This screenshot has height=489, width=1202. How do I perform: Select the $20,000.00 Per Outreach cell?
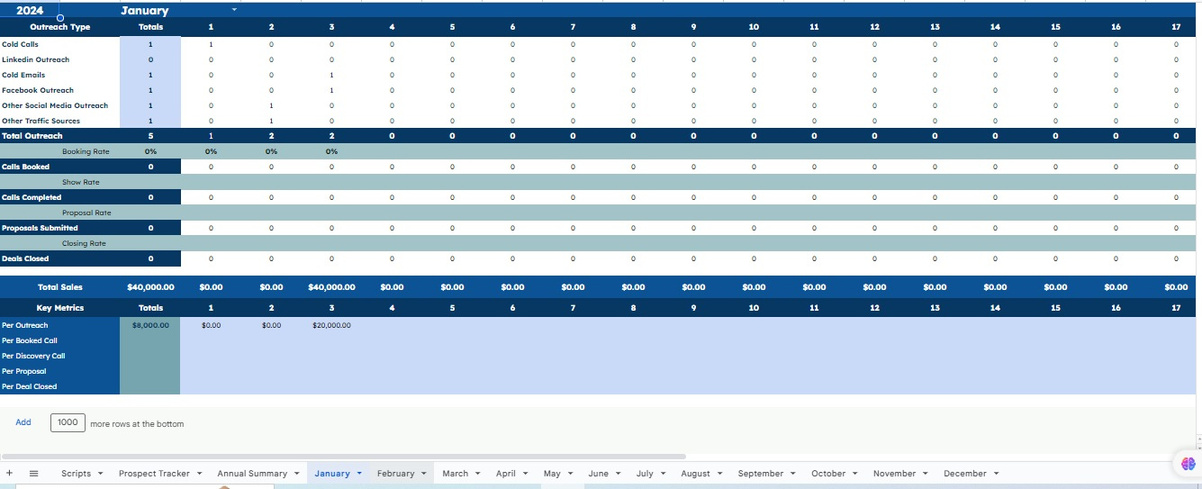pyautogui.click(x=331, y=325)
